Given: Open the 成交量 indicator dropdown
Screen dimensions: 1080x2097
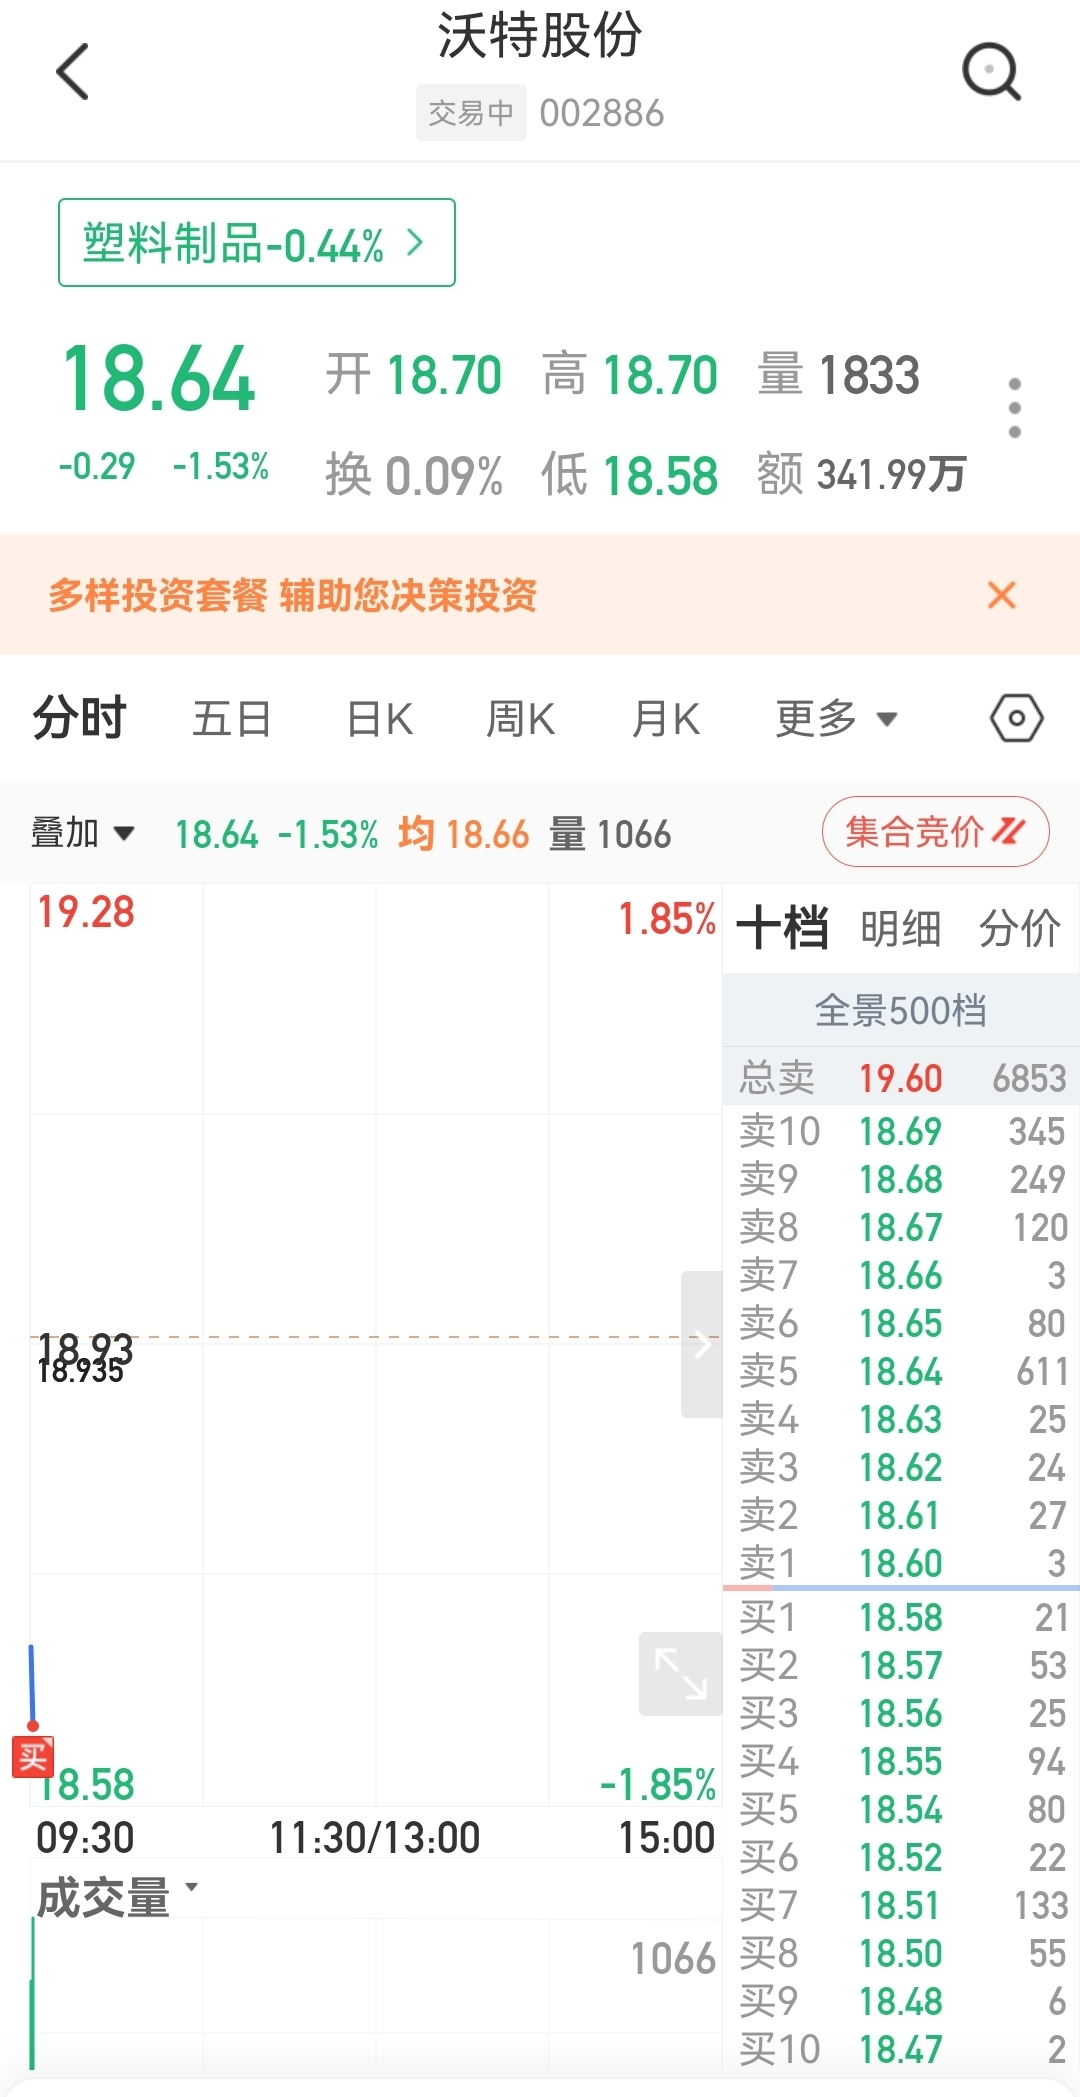Looking at the screenshot, I should (117, 1897).
